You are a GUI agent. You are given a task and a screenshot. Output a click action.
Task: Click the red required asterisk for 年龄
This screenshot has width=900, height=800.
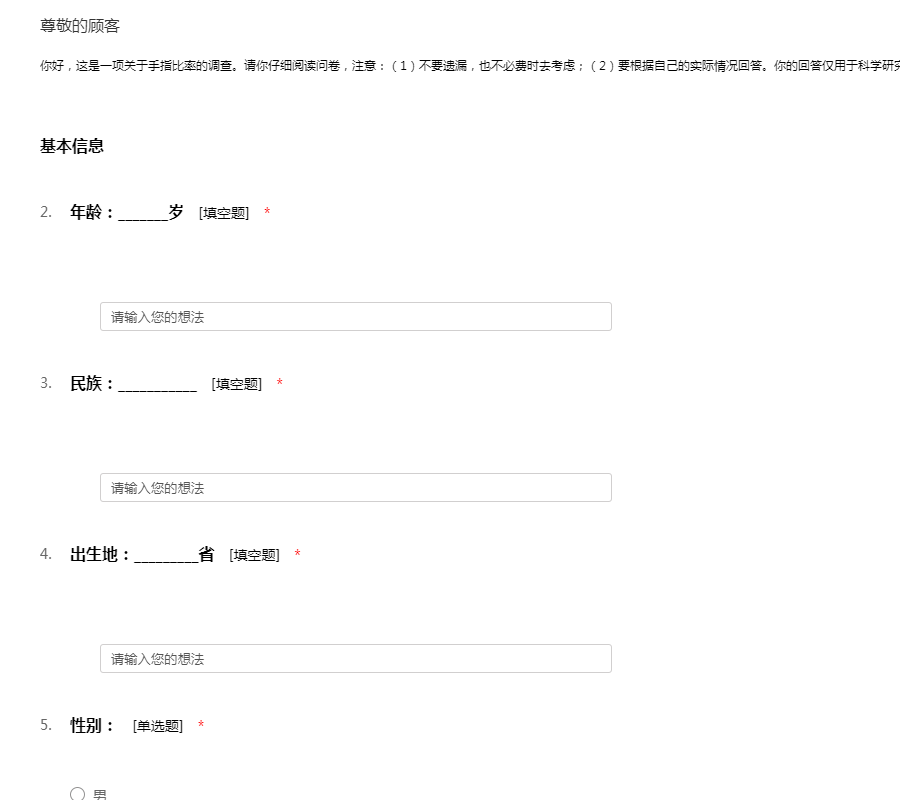(267, 212)
